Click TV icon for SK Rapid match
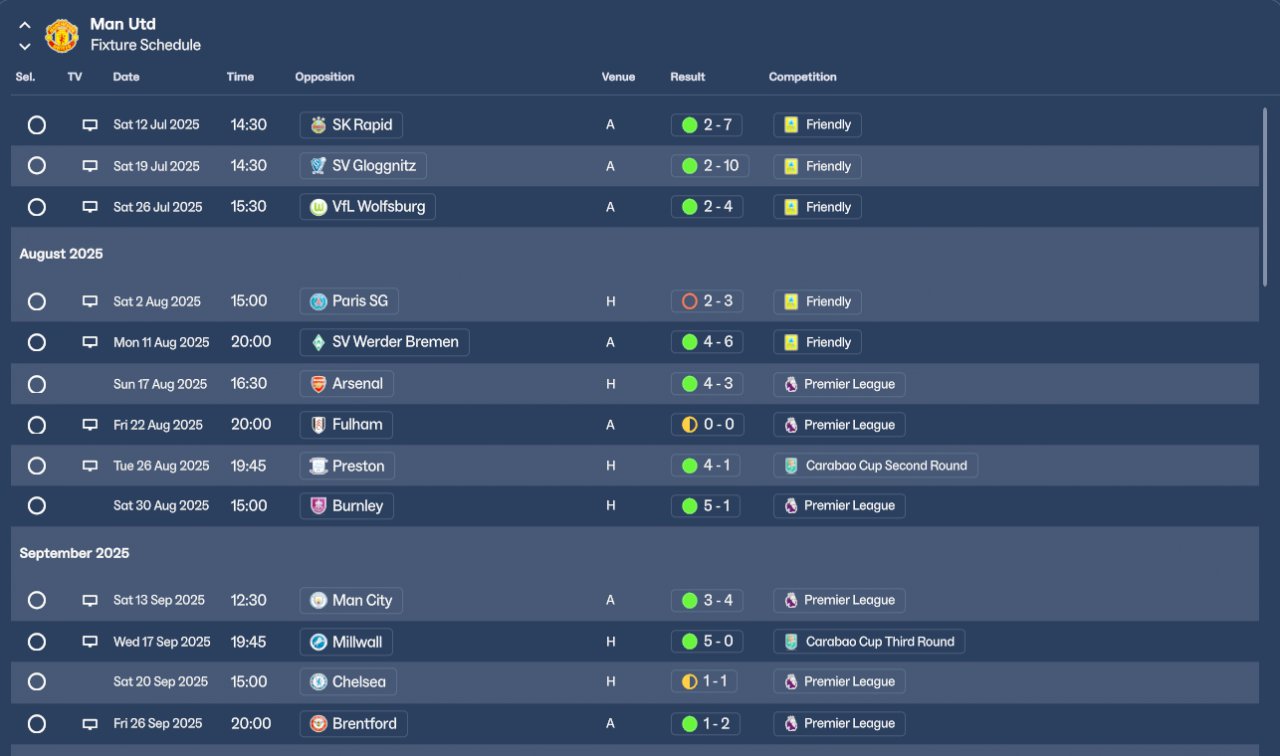1280x756 pixels. click(90, 125)
